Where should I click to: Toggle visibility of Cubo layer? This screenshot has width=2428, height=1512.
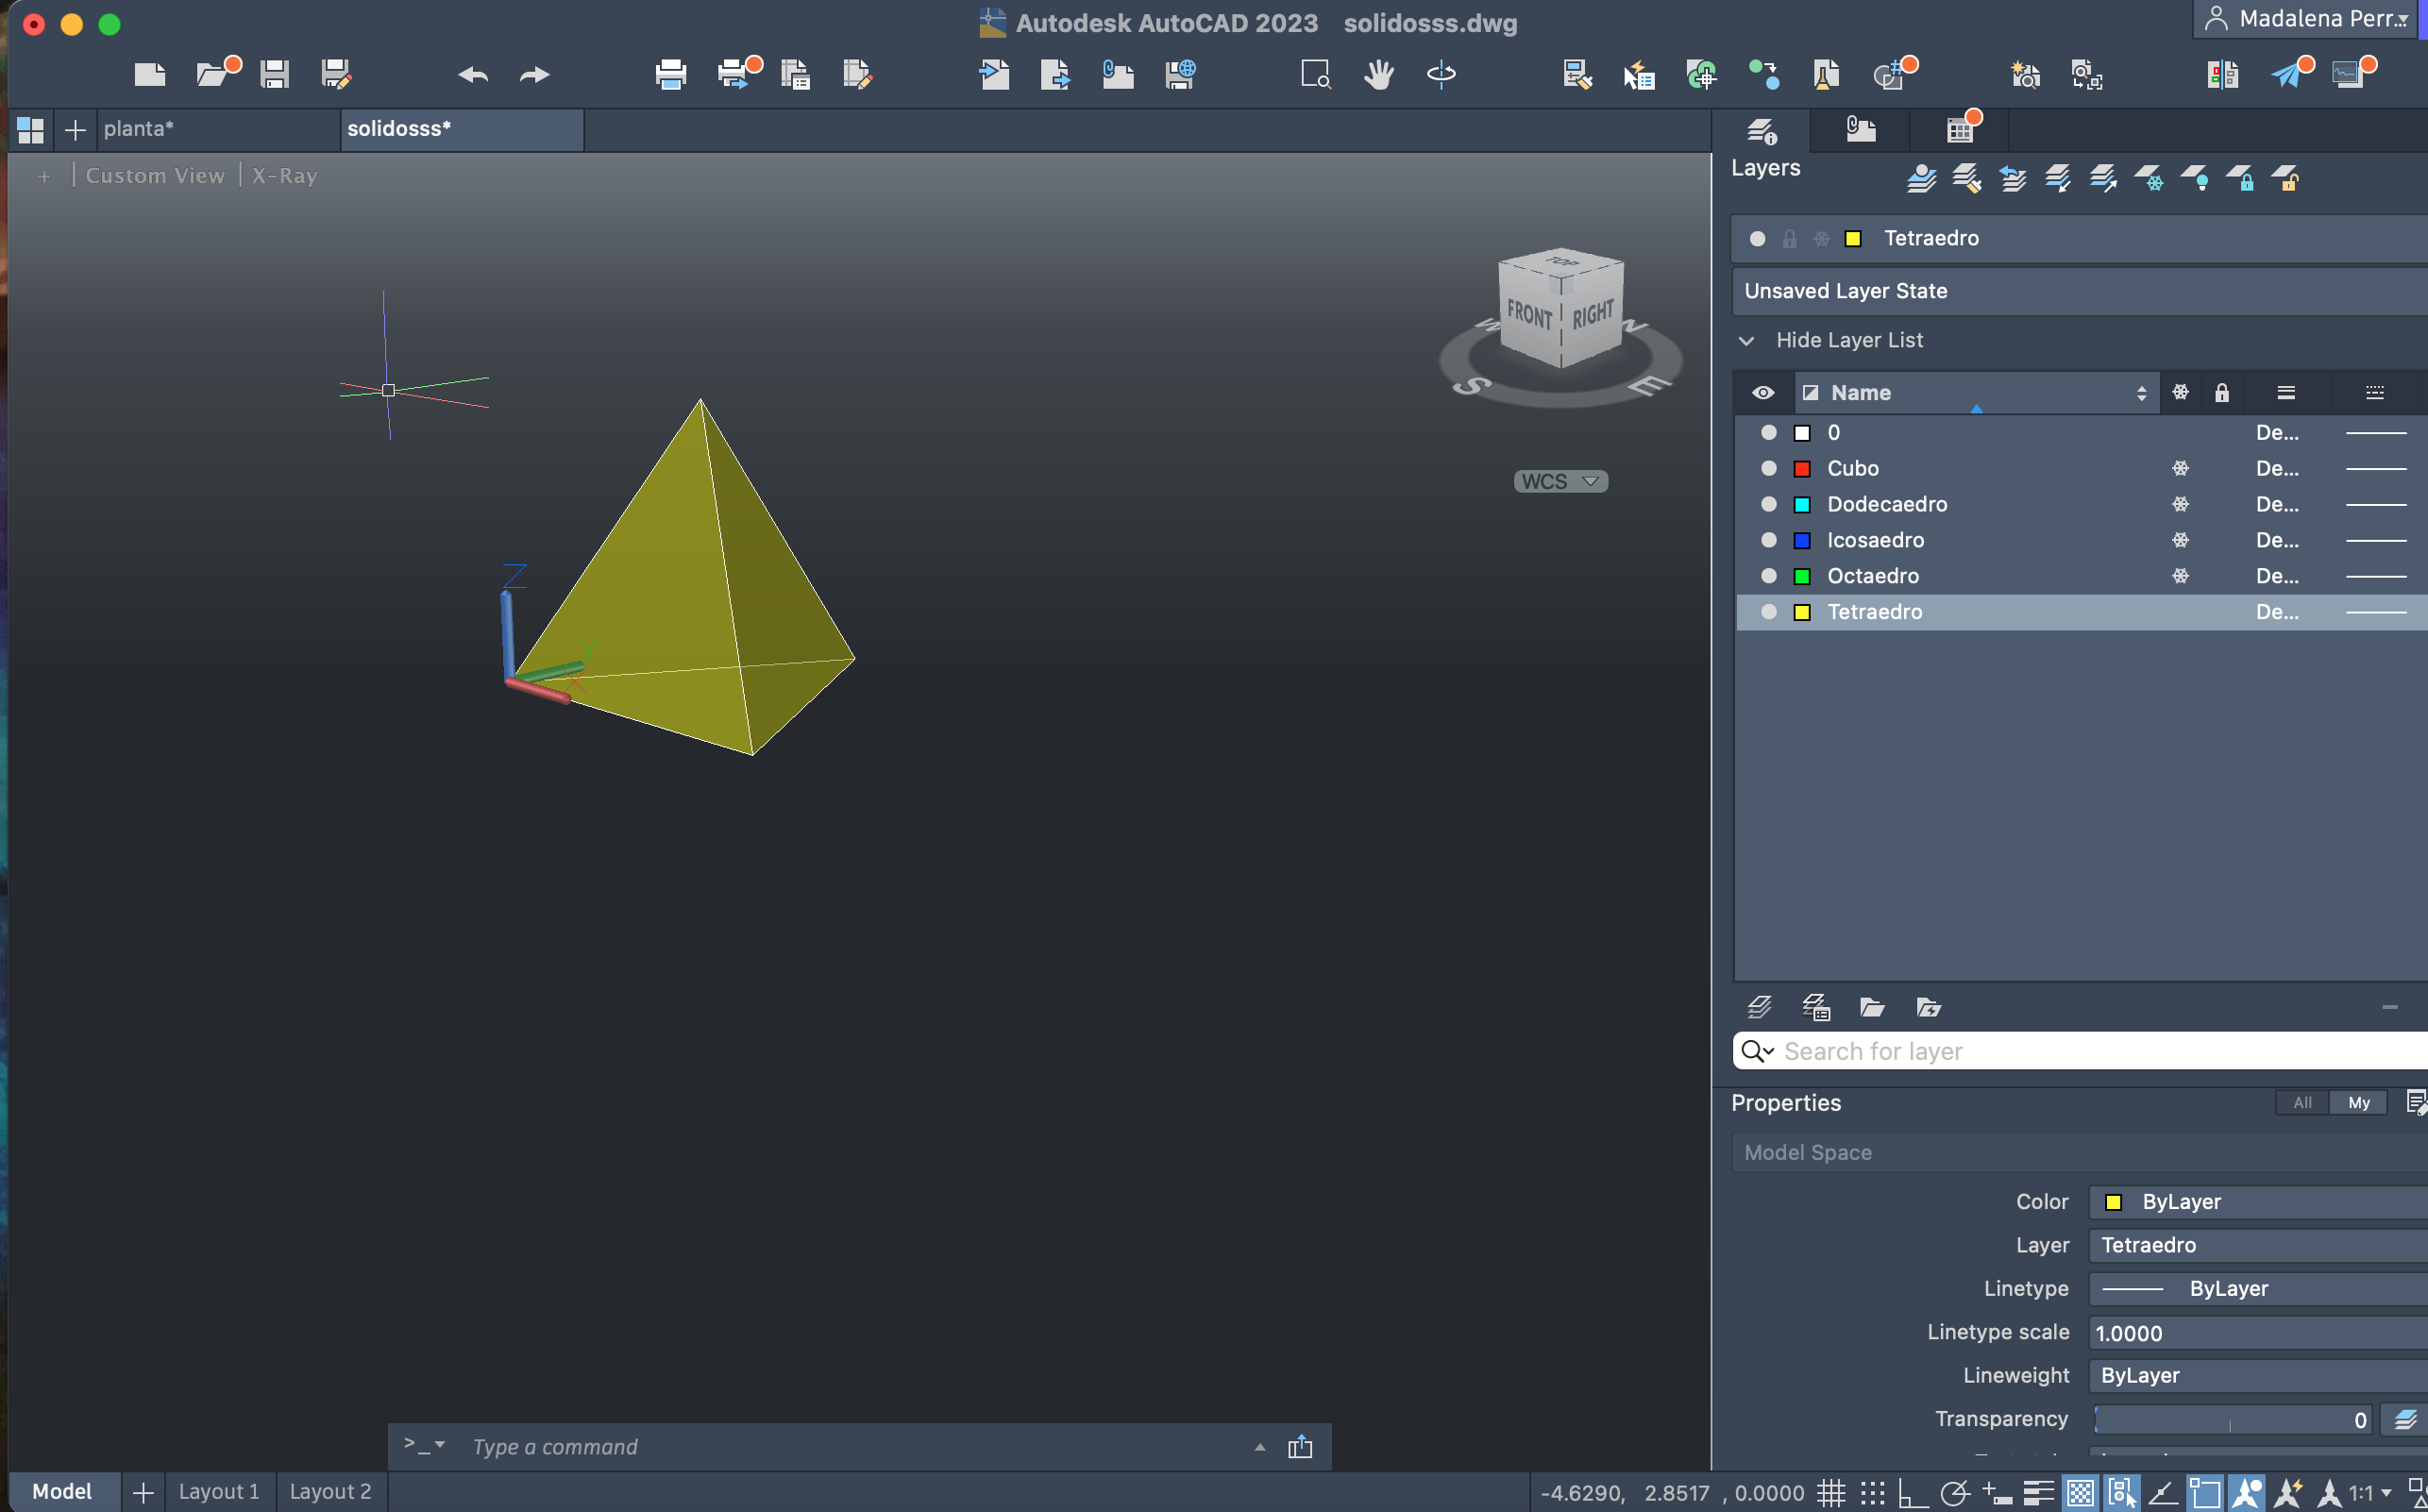[1768, 468]
